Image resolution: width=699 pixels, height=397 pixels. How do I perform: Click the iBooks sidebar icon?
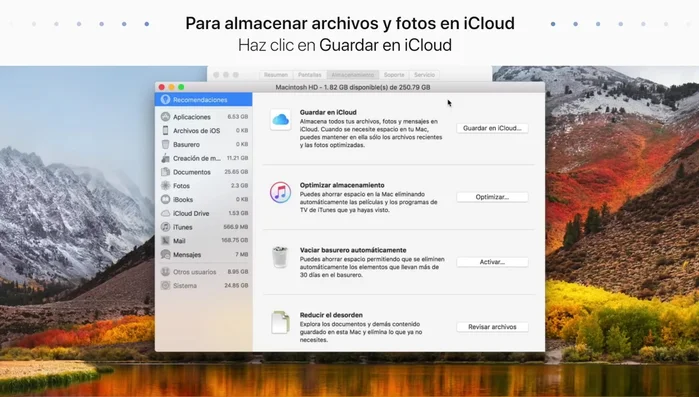click(x=165, y=200)
